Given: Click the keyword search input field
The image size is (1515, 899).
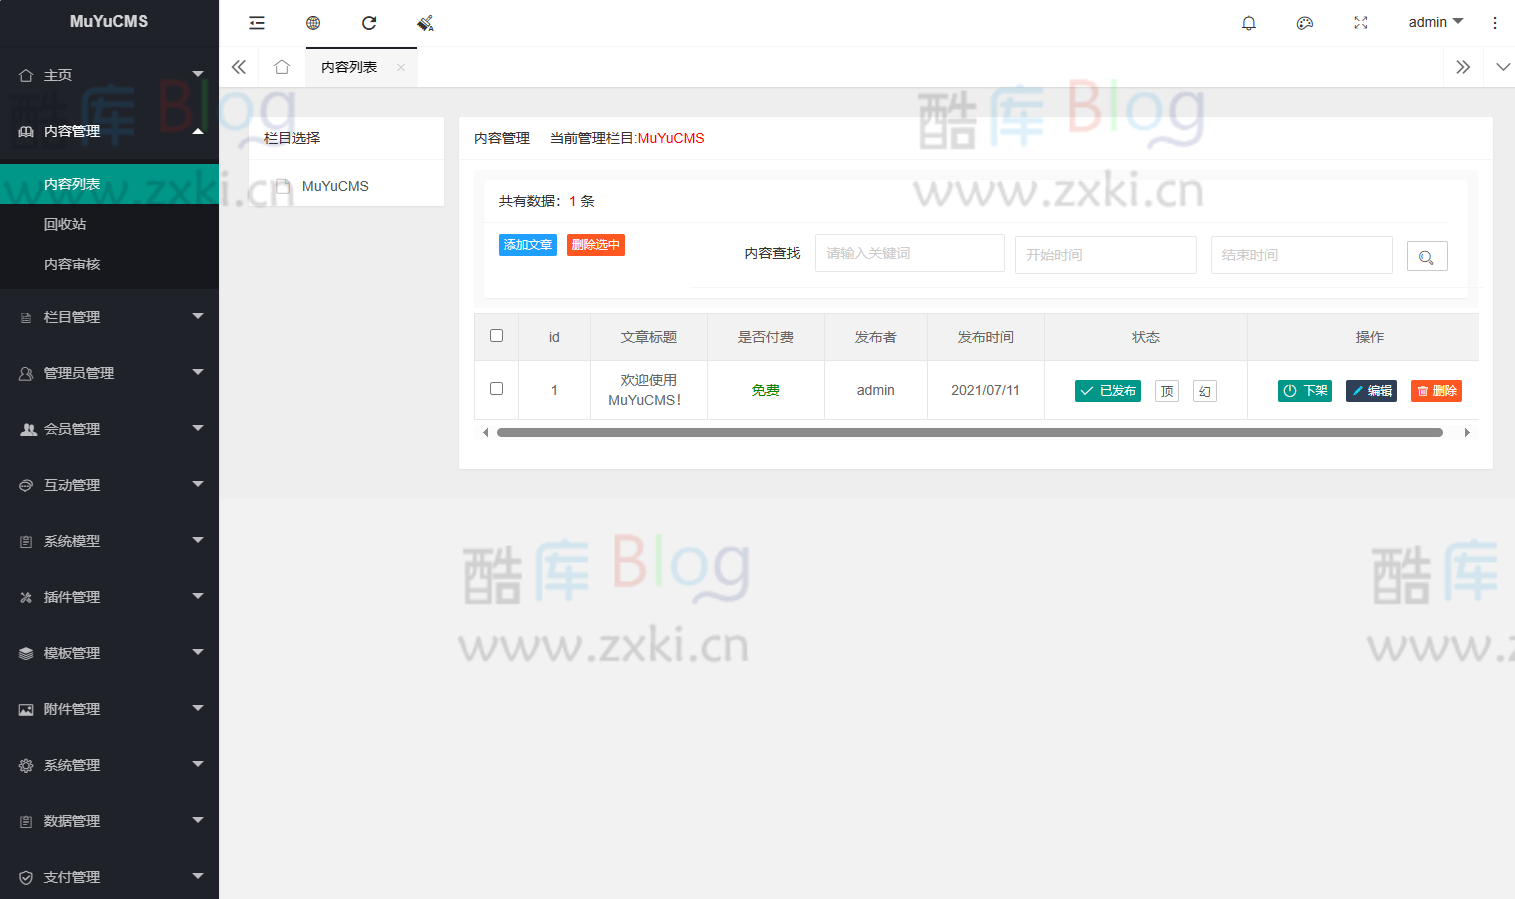Looking at the screenshot, I should pos(909,252).
